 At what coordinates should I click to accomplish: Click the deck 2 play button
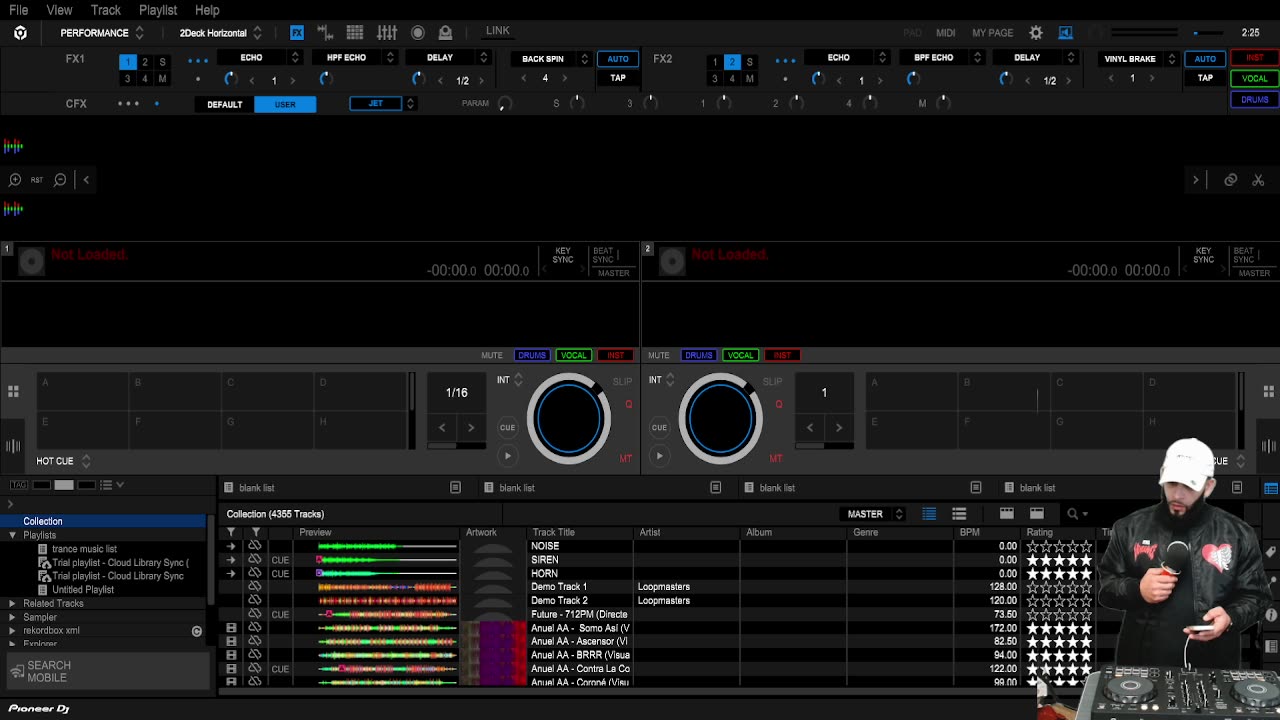pos(659,456)
